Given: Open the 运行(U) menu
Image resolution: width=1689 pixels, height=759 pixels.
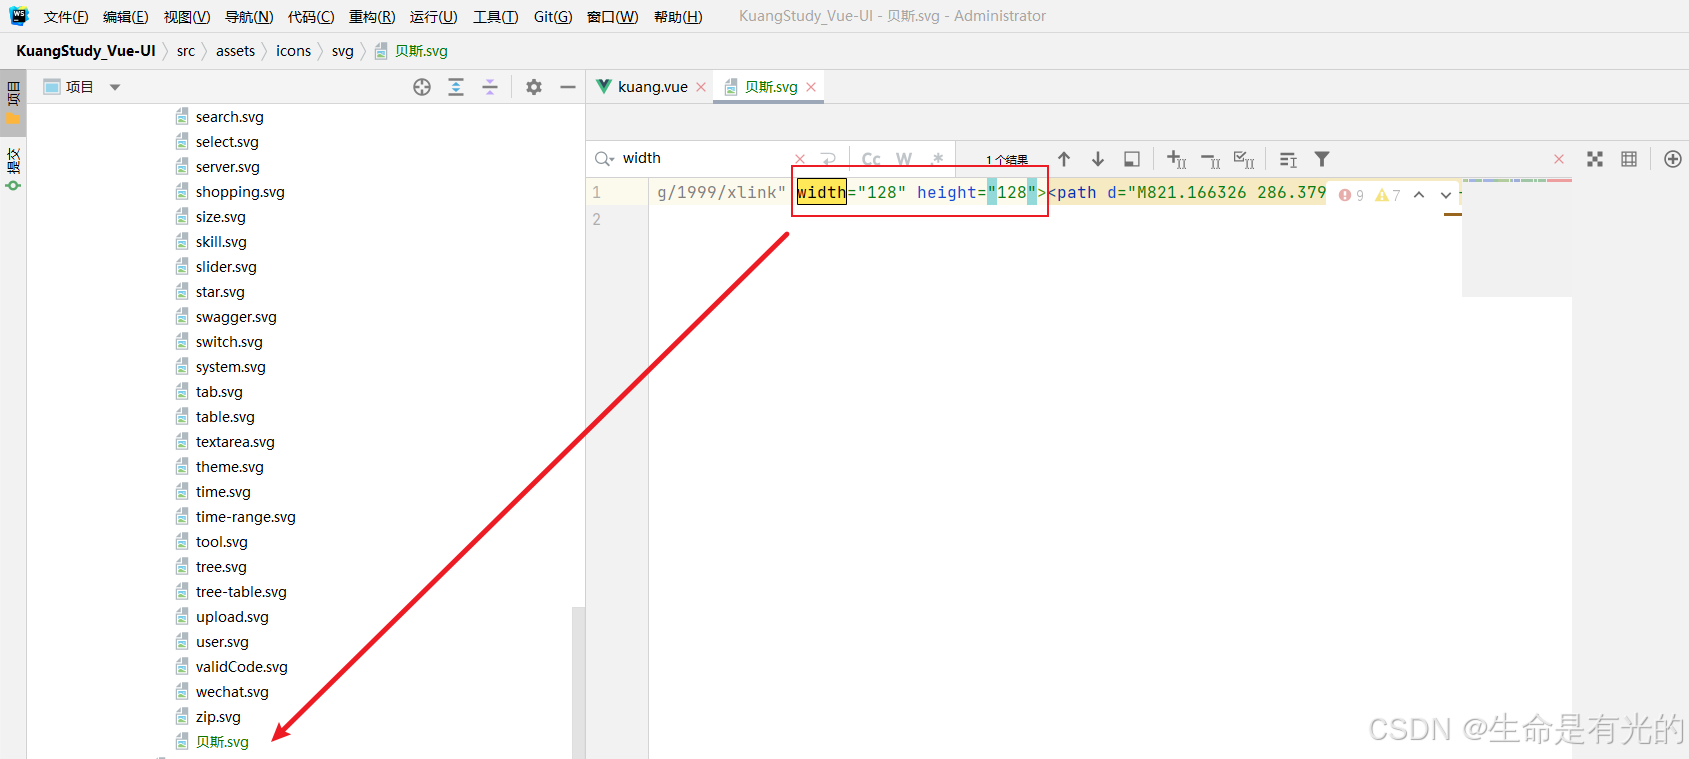Looking at the screenshot, I should click(x=434, y=17).
